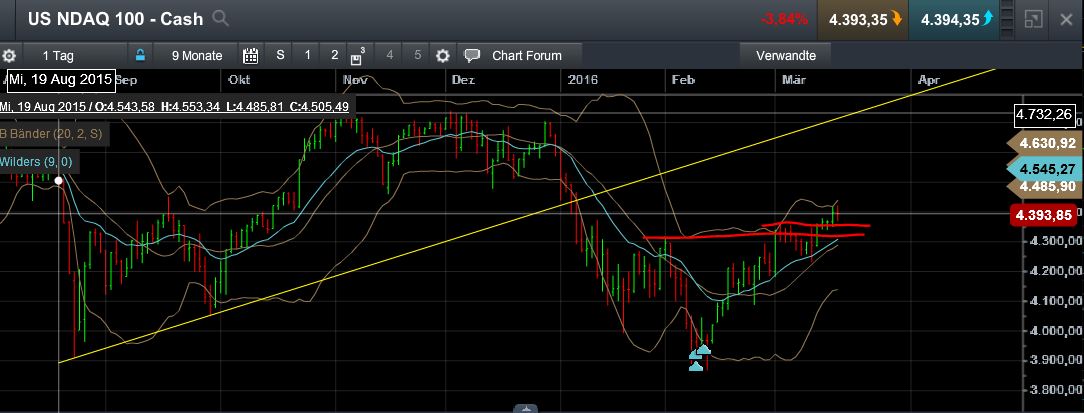Click the US NDAQ 100 - Cash title
Screen dimensions: 1084x413
point(115,19)
